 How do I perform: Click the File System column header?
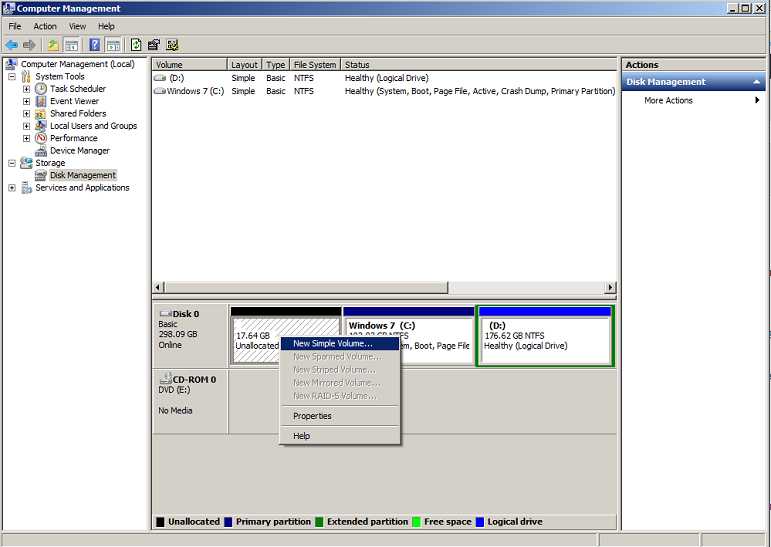click(x=315, y=65)
